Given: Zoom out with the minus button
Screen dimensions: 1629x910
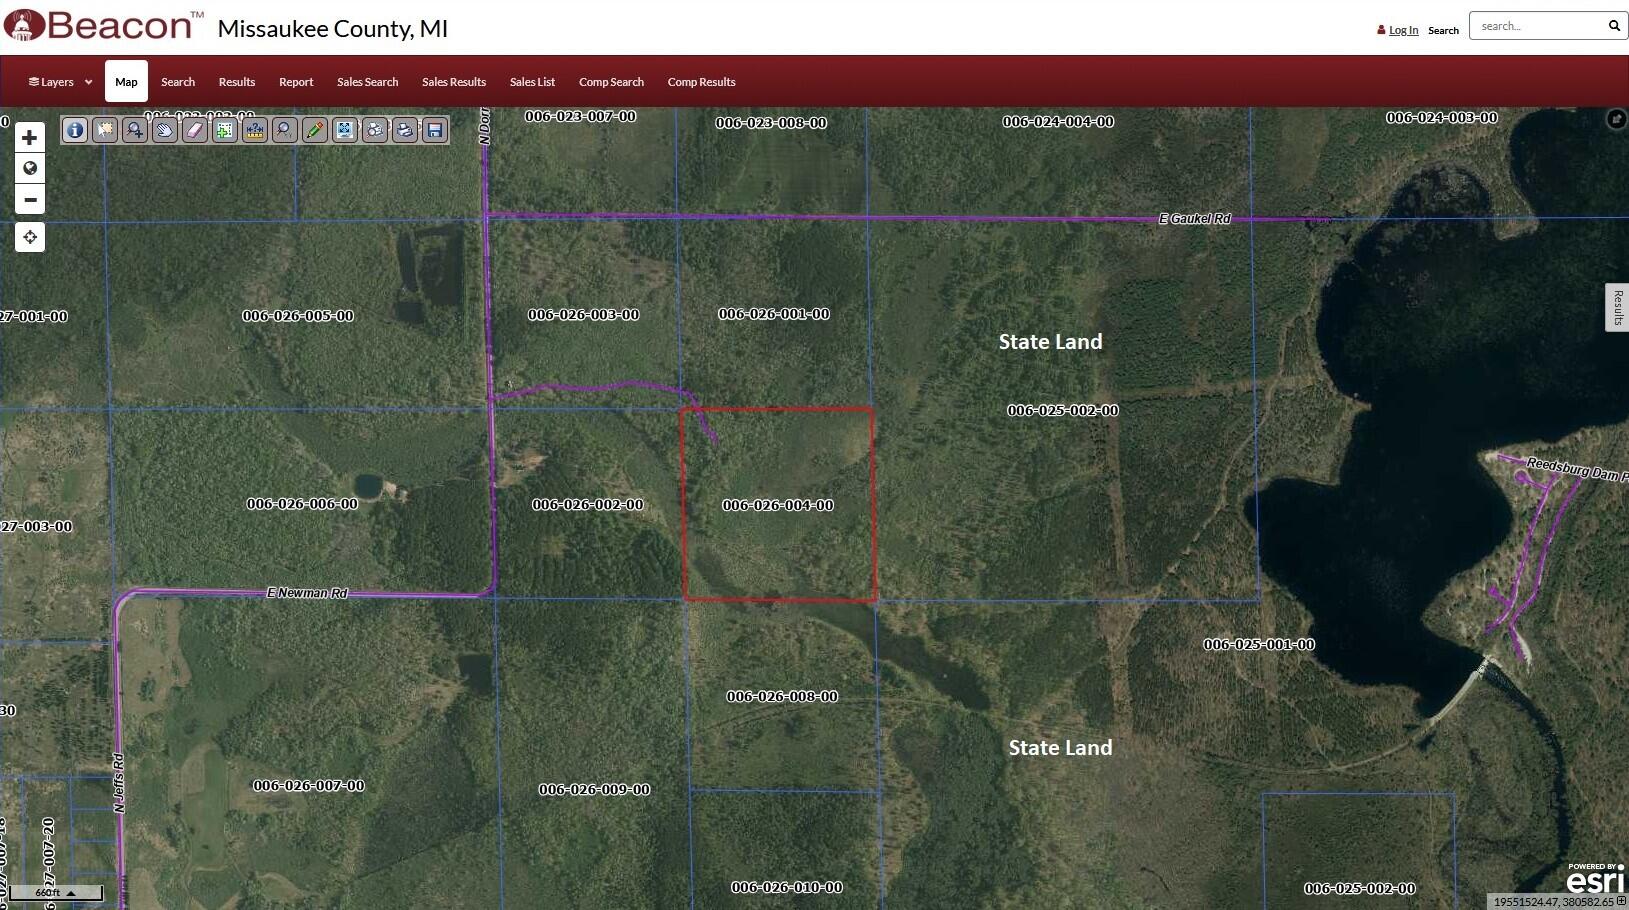Looking at the screenshot, I should [30, 199].
